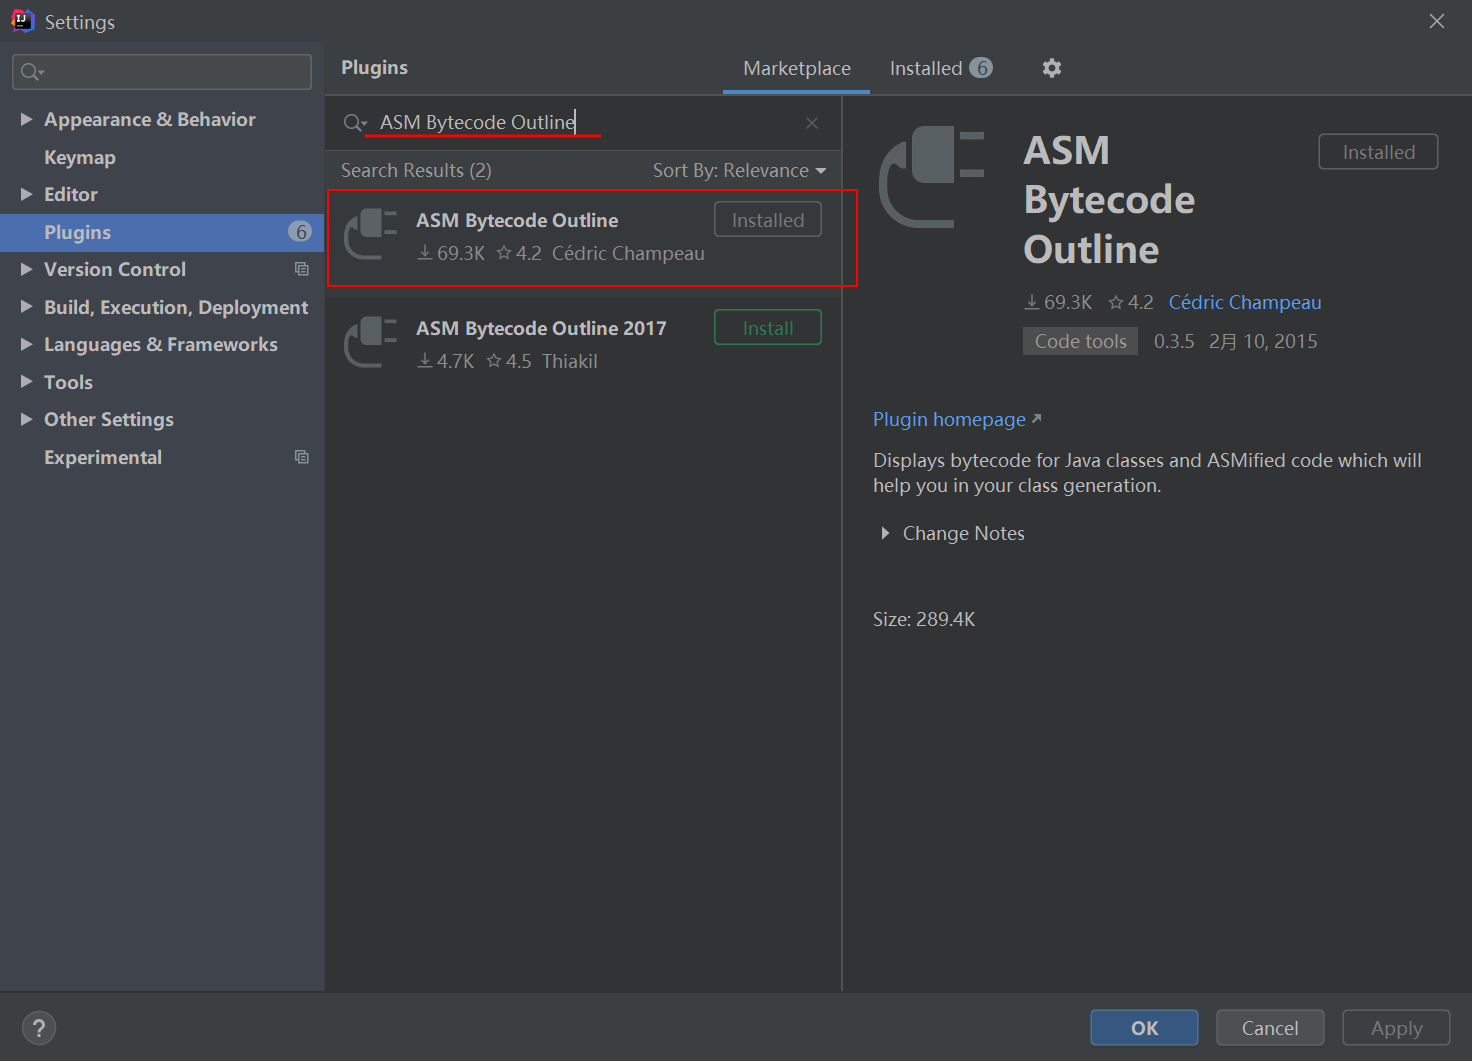Screen dimensions: 1472x1061
Task: Click the ASM Bytecode Outline plugin list icon
Action: tap(370, 235)
